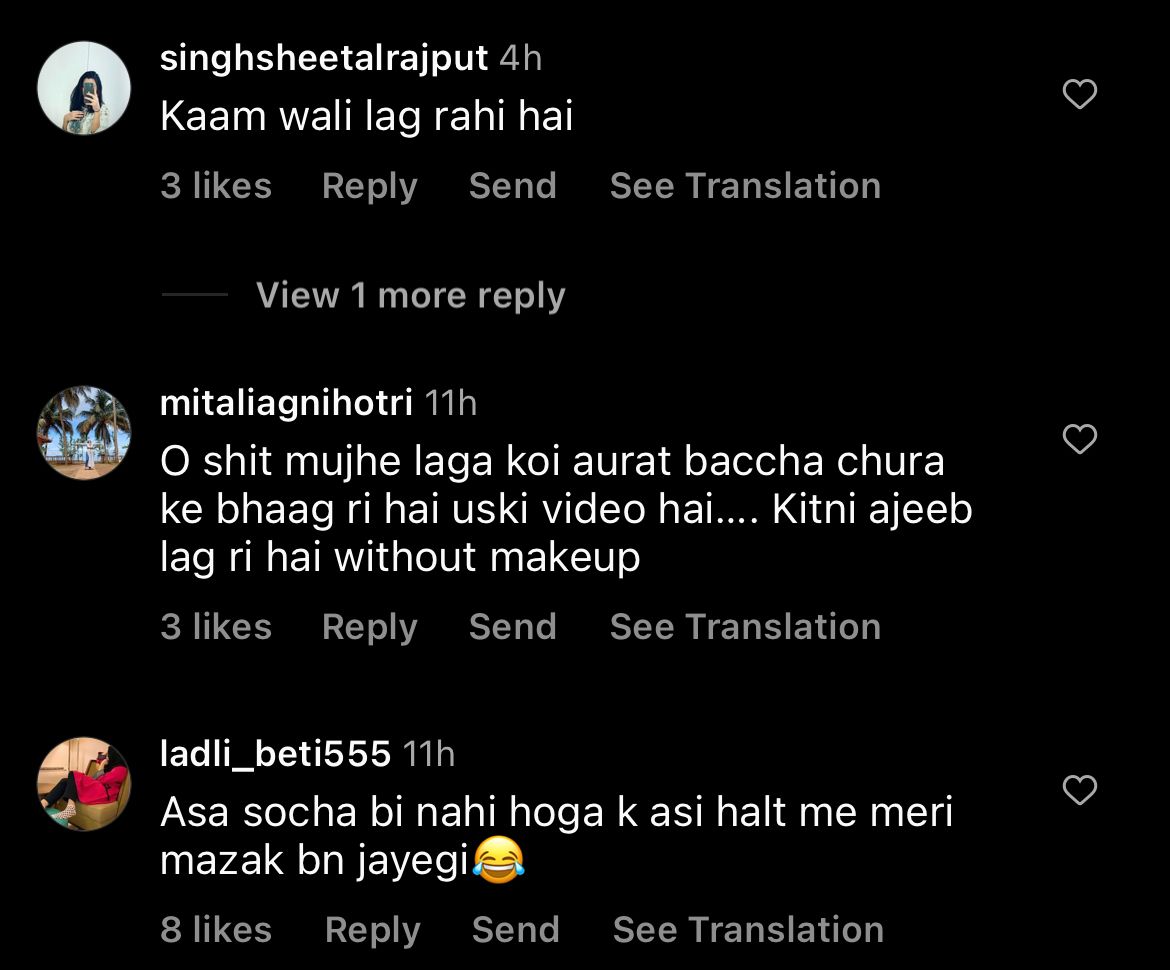
Task: Open mitaliagnihotri's palm tree avatar
Action: (x=84, y=433)
